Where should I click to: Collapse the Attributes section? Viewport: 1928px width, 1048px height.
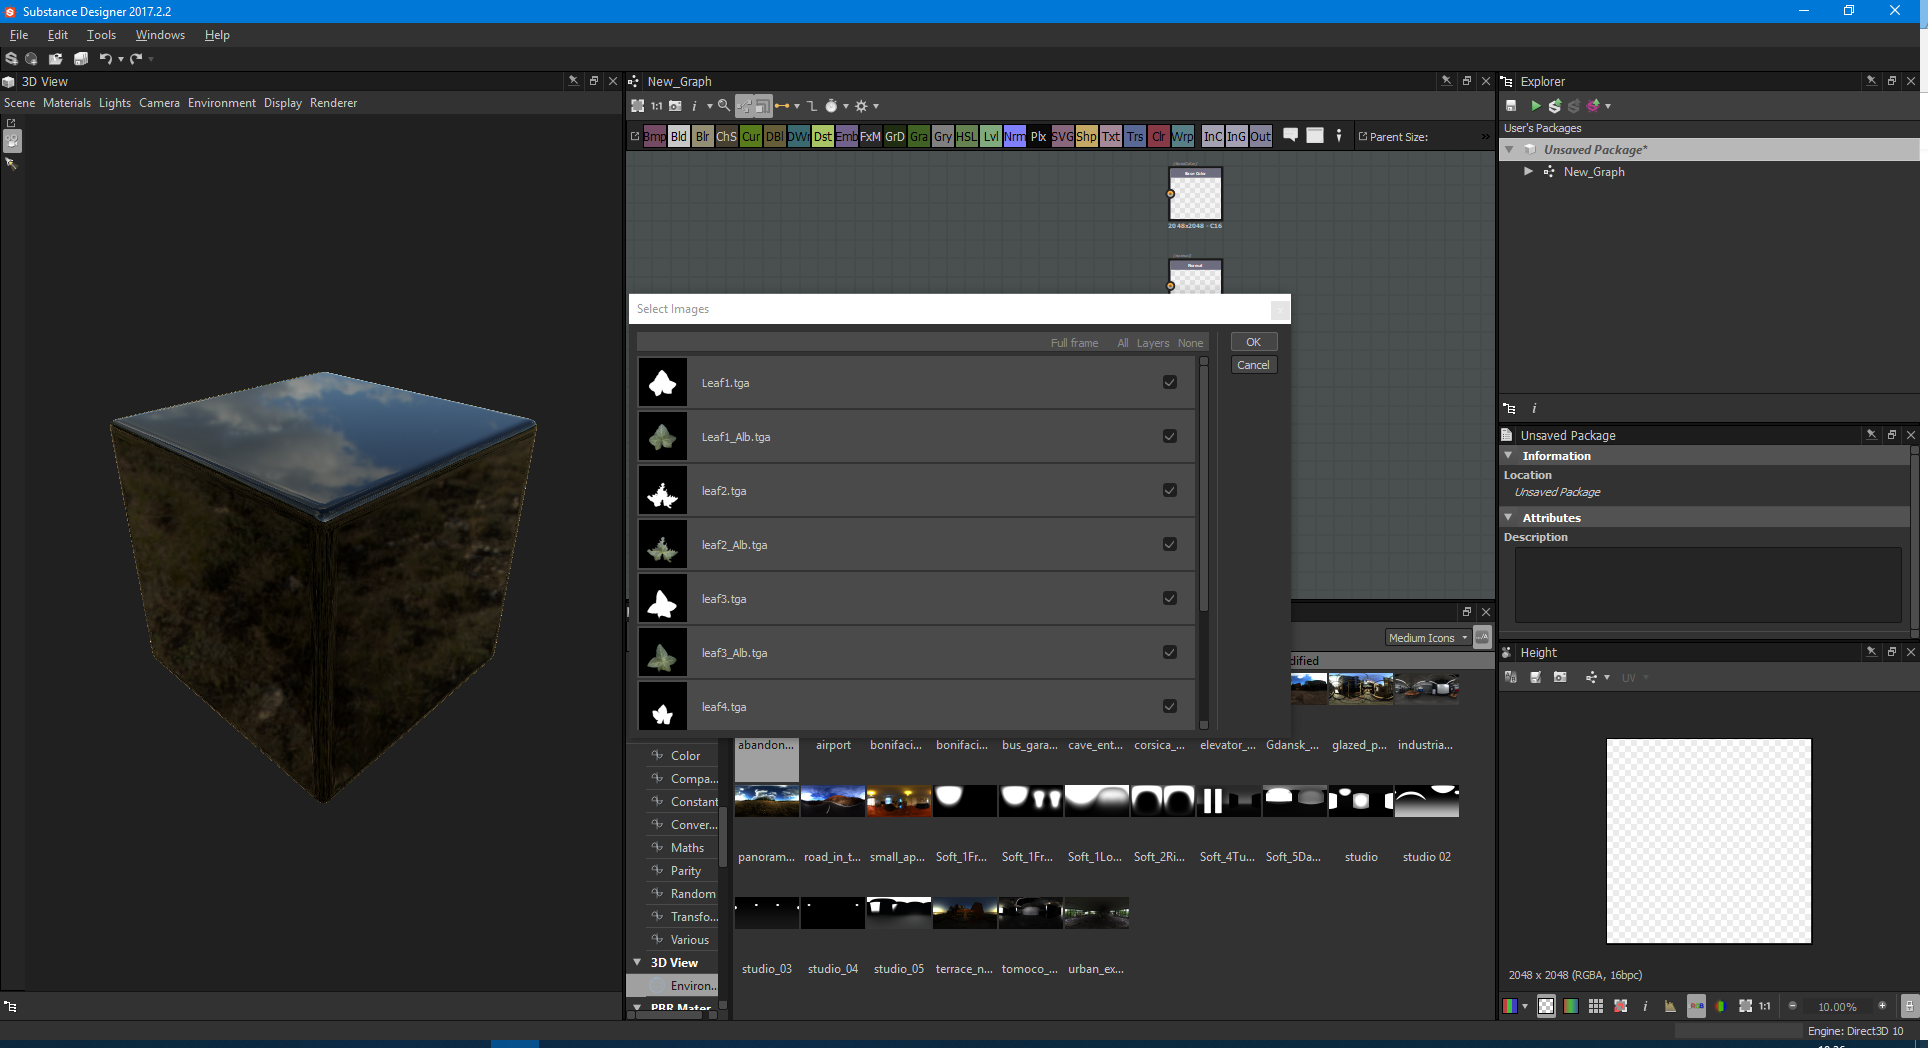tap(1509, 518)
